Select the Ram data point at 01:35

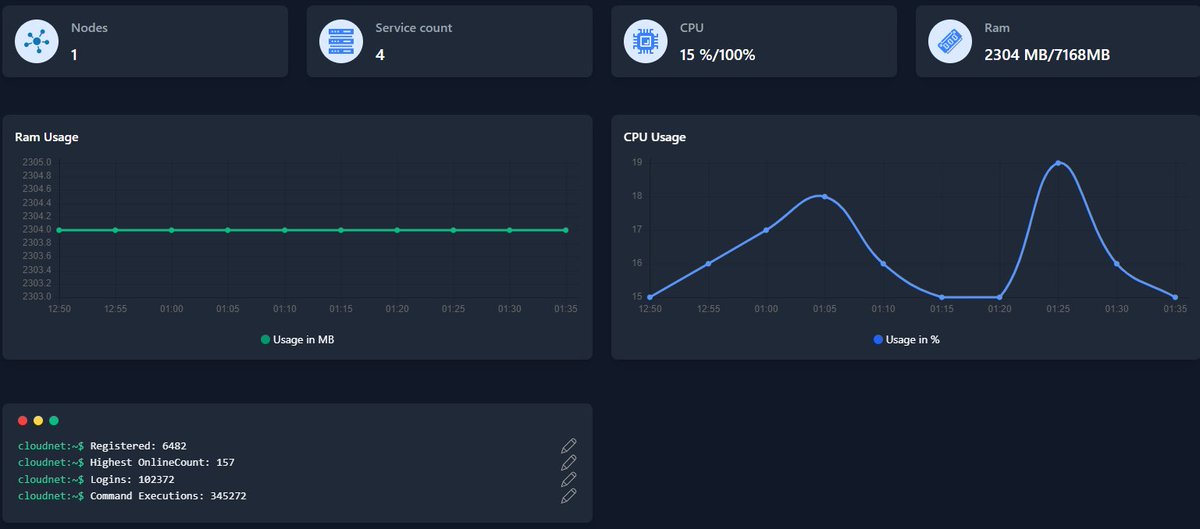[566, 230]
